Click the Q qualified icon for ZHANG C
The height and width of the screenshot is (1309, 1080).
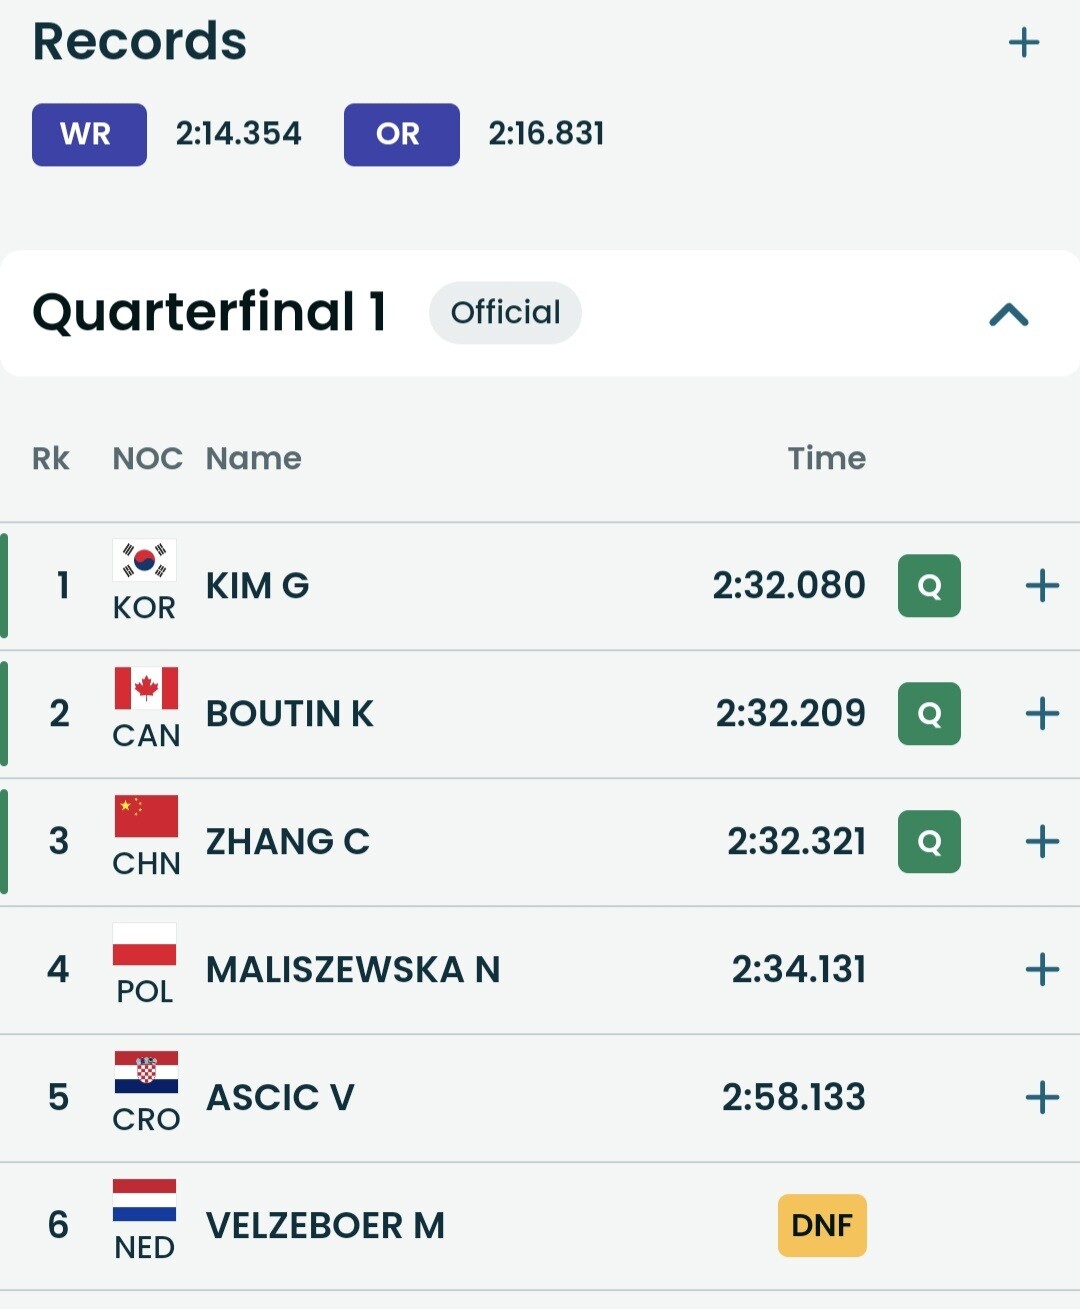point(929,842)
